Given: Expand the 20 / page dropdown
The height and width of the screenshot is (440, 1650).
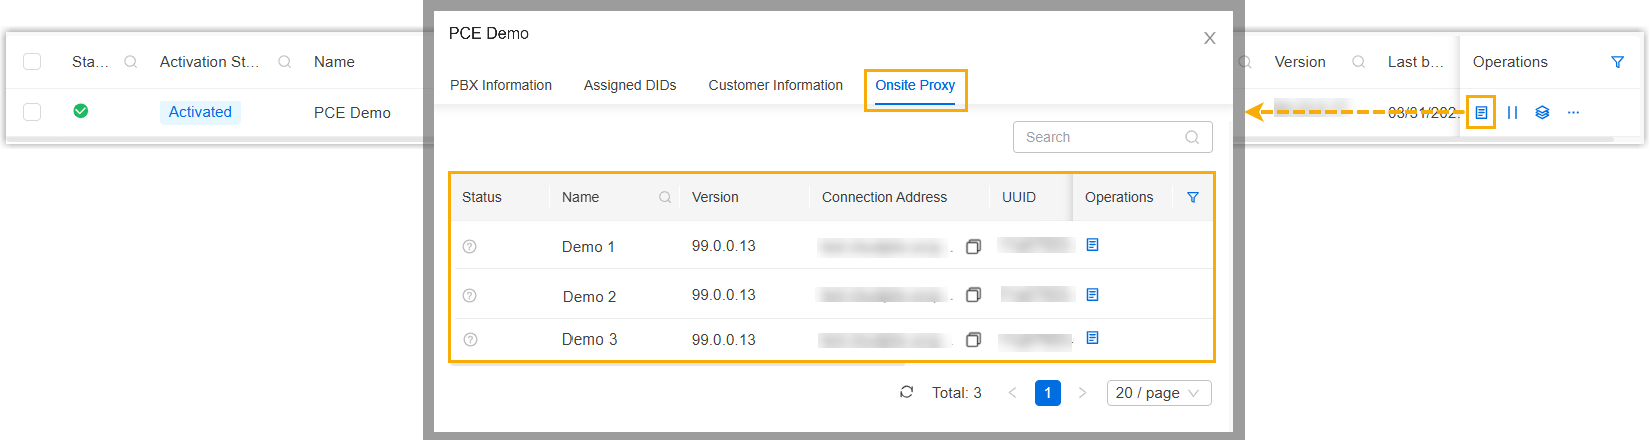Looking at the screenshot, I should 1158,393.
